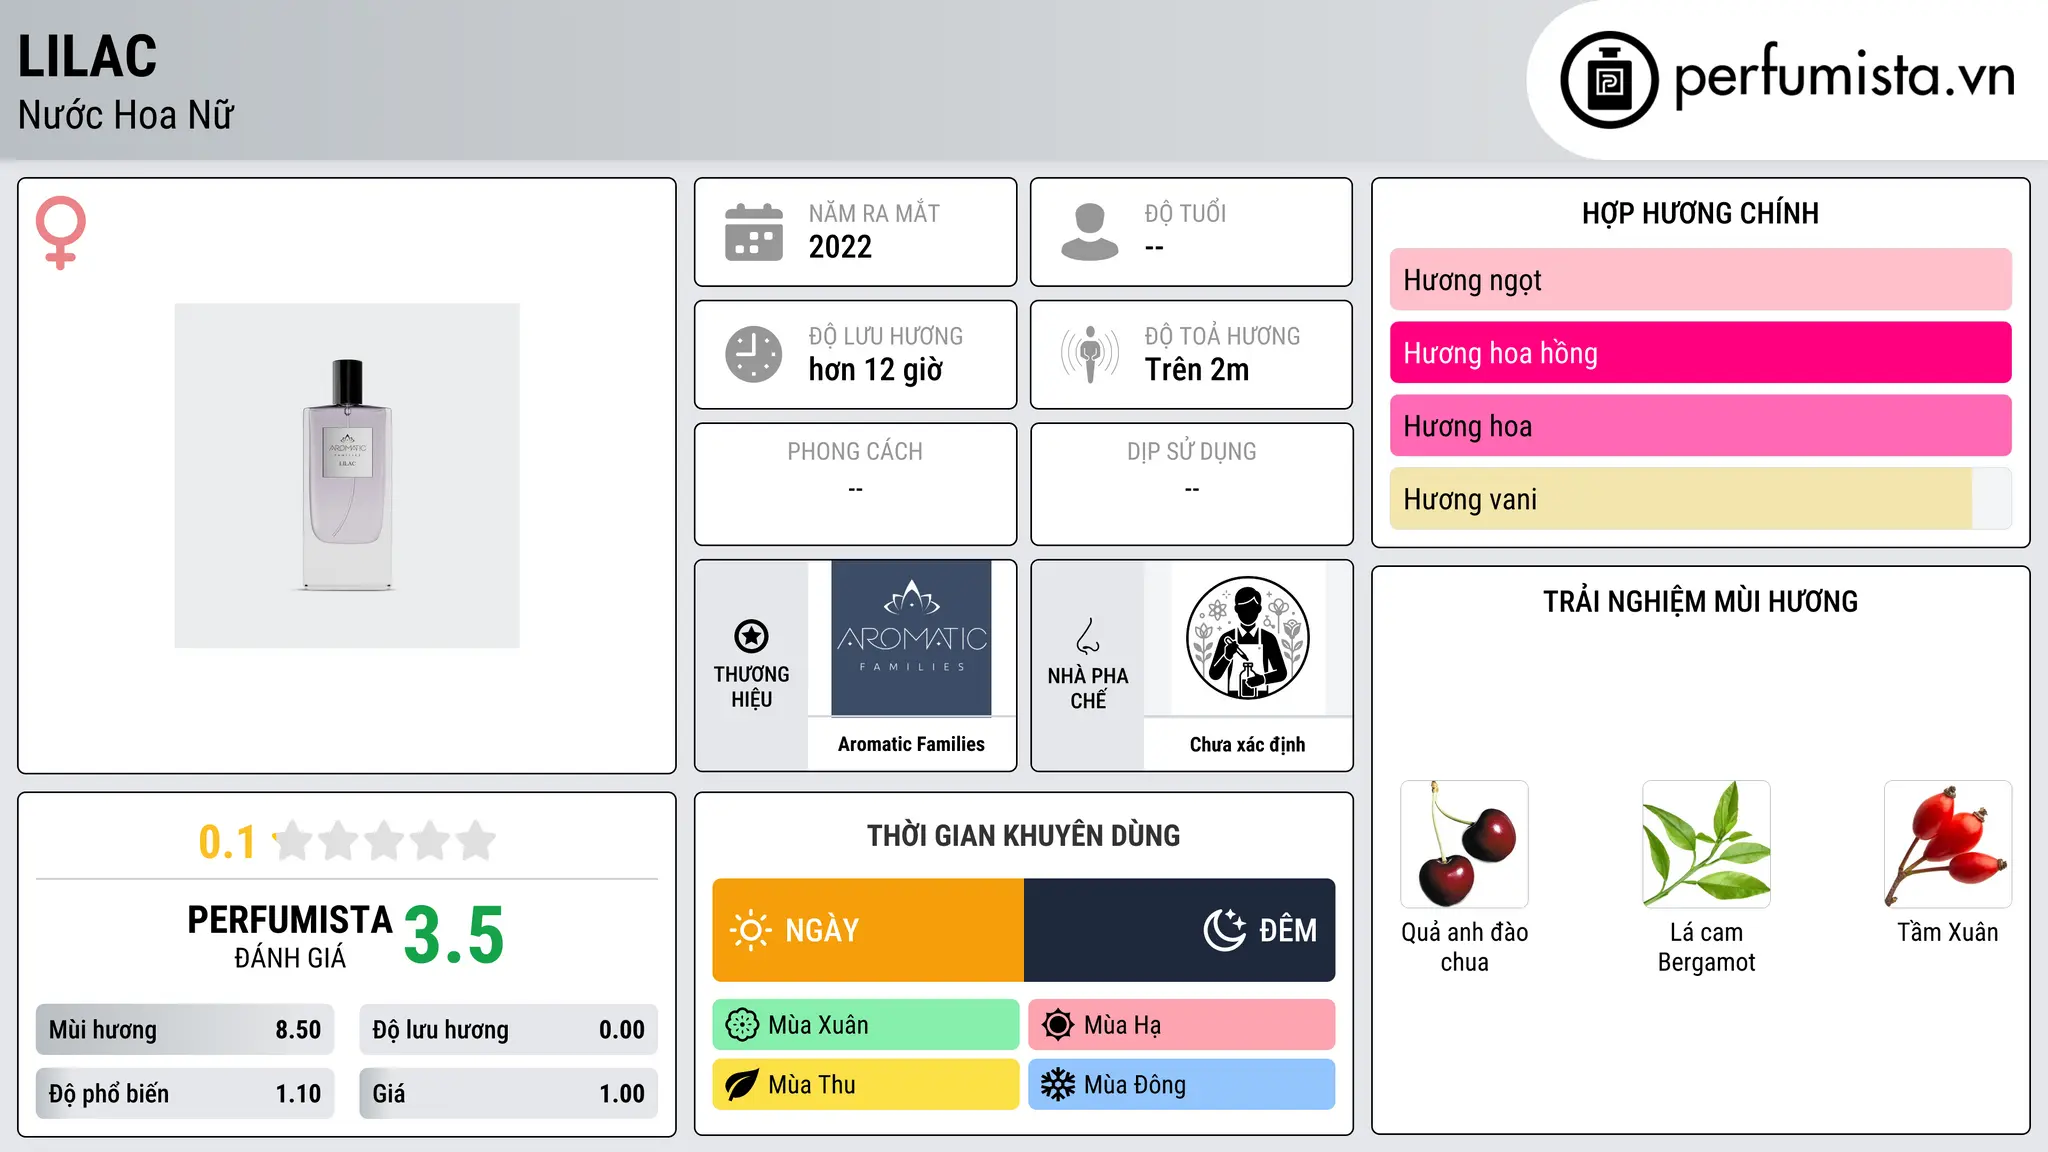The width and height of the screenshot is (2048, 1152).
Task: Open the Aromatic Families brand name link
Action: (911, 744)
